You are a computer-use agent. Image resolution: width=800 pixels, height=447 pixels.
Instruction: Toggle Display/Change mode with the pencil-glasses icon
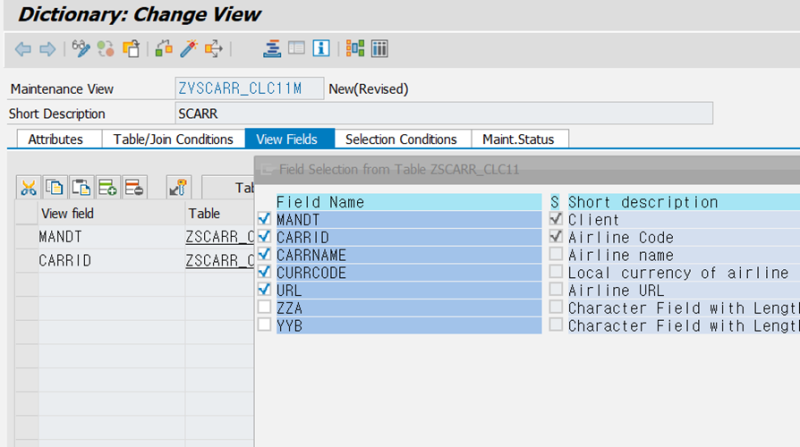(81, 48)
